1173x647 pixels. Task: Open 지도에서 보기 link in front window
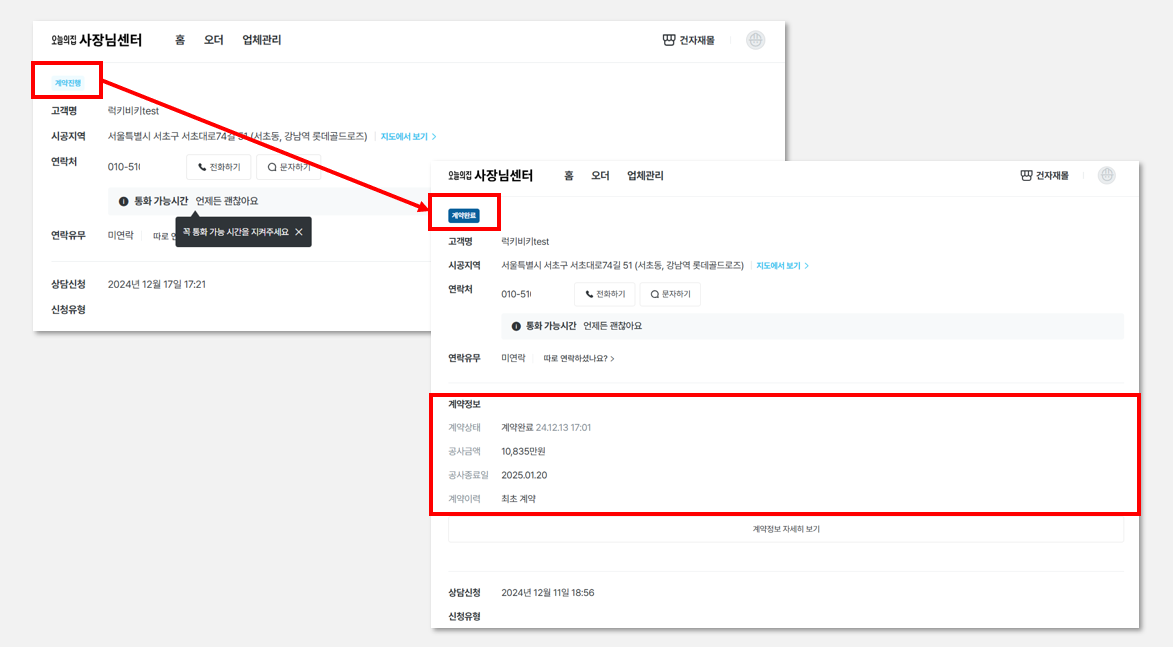(782, 266)
